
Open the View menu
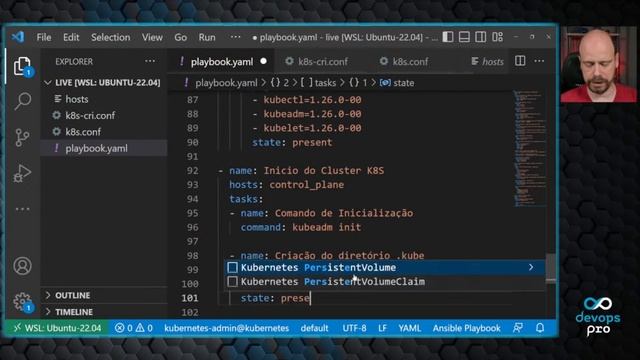152,37
